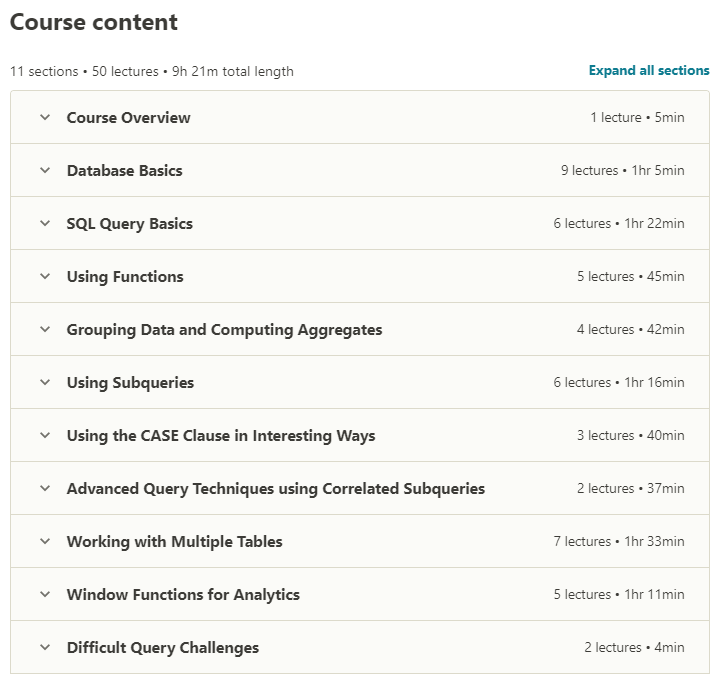This screenshot has width=718, height=679.
Task: Open the Database Basics section title
Action: 124,171
